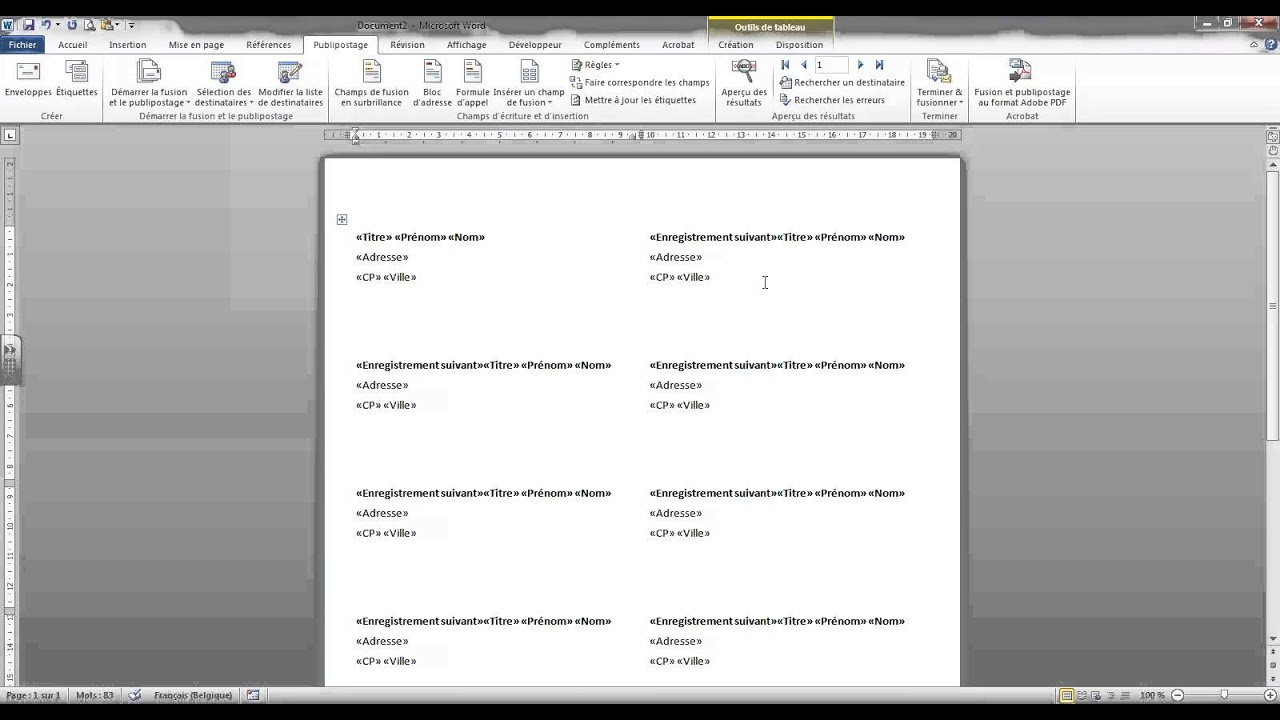Go to previous record arrow
Image resolution: width=1280 pixels, height=720 pixels.
coord(803,65)
